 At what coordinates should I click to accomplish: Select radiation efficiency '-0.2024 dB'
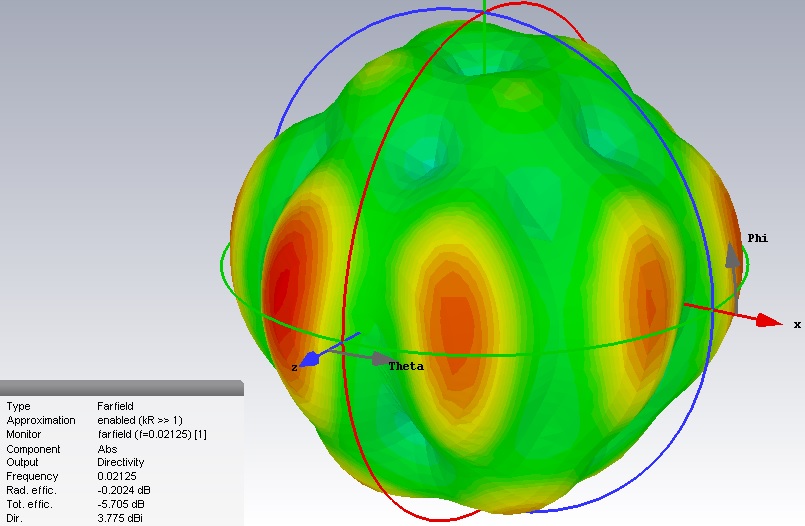coord(124,490)
